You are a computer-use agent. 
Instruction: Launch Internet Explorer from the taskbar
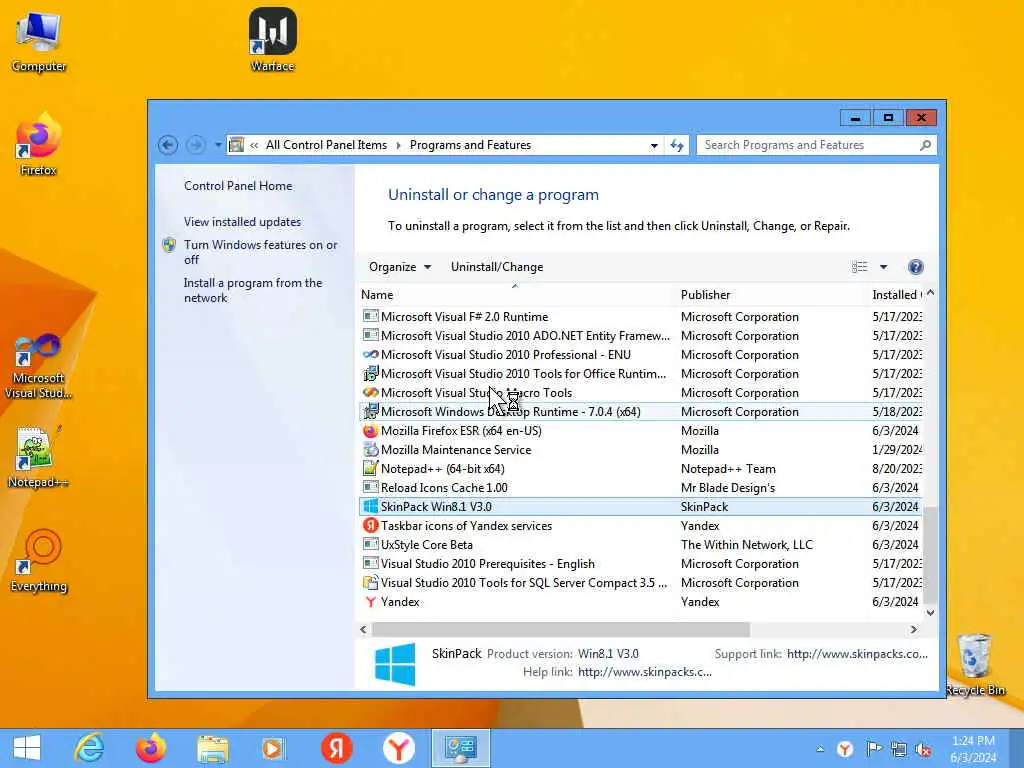[x=89, y=748]
